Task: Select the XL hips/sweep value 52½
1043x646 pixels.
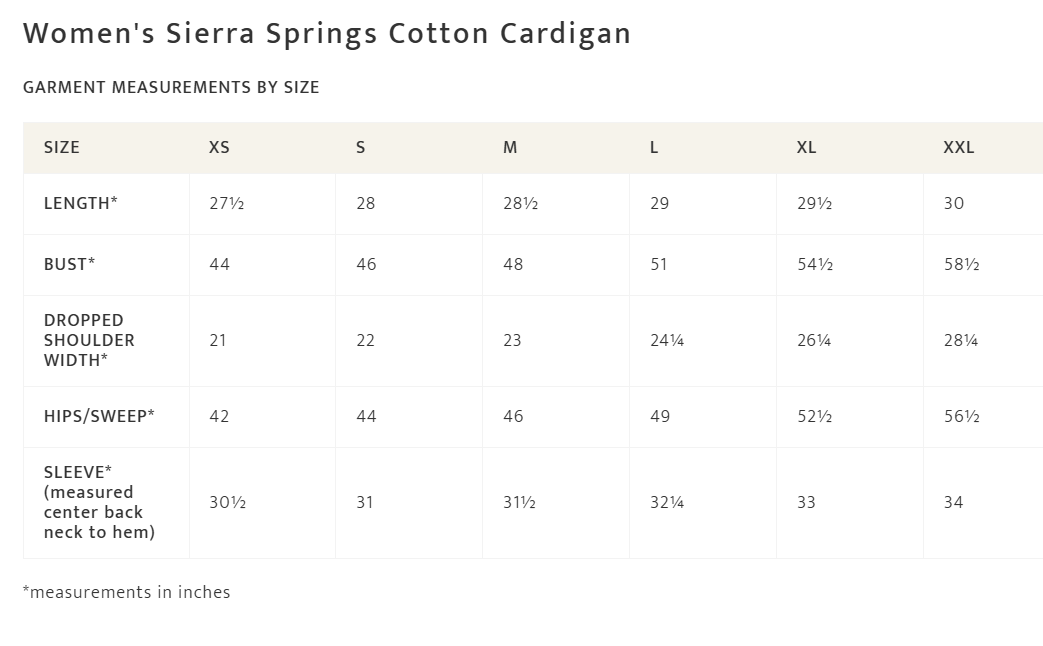Action: [814, 416]
